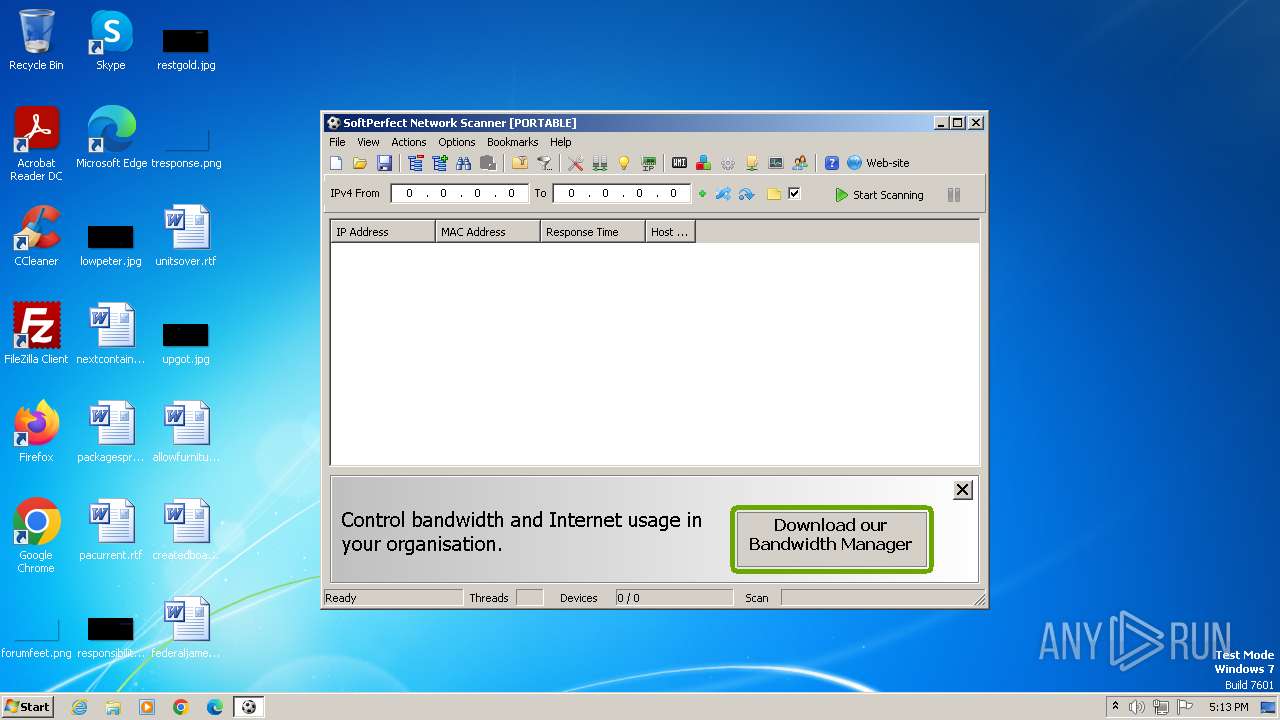
Task: Click the Open folder toolbar icon
Action: 360,163
